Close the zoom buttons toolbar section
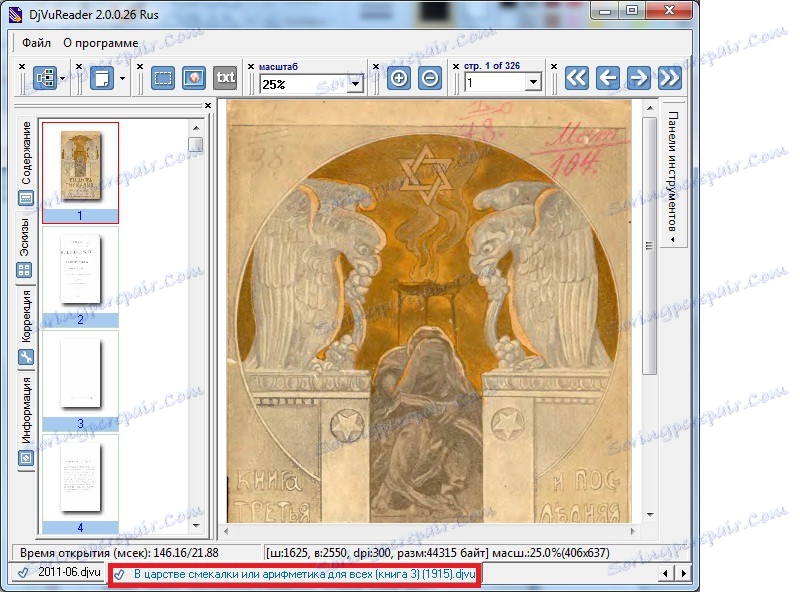The width and height of the screenshot is (800, 600). pyautogui.click(x=376, y=67)
